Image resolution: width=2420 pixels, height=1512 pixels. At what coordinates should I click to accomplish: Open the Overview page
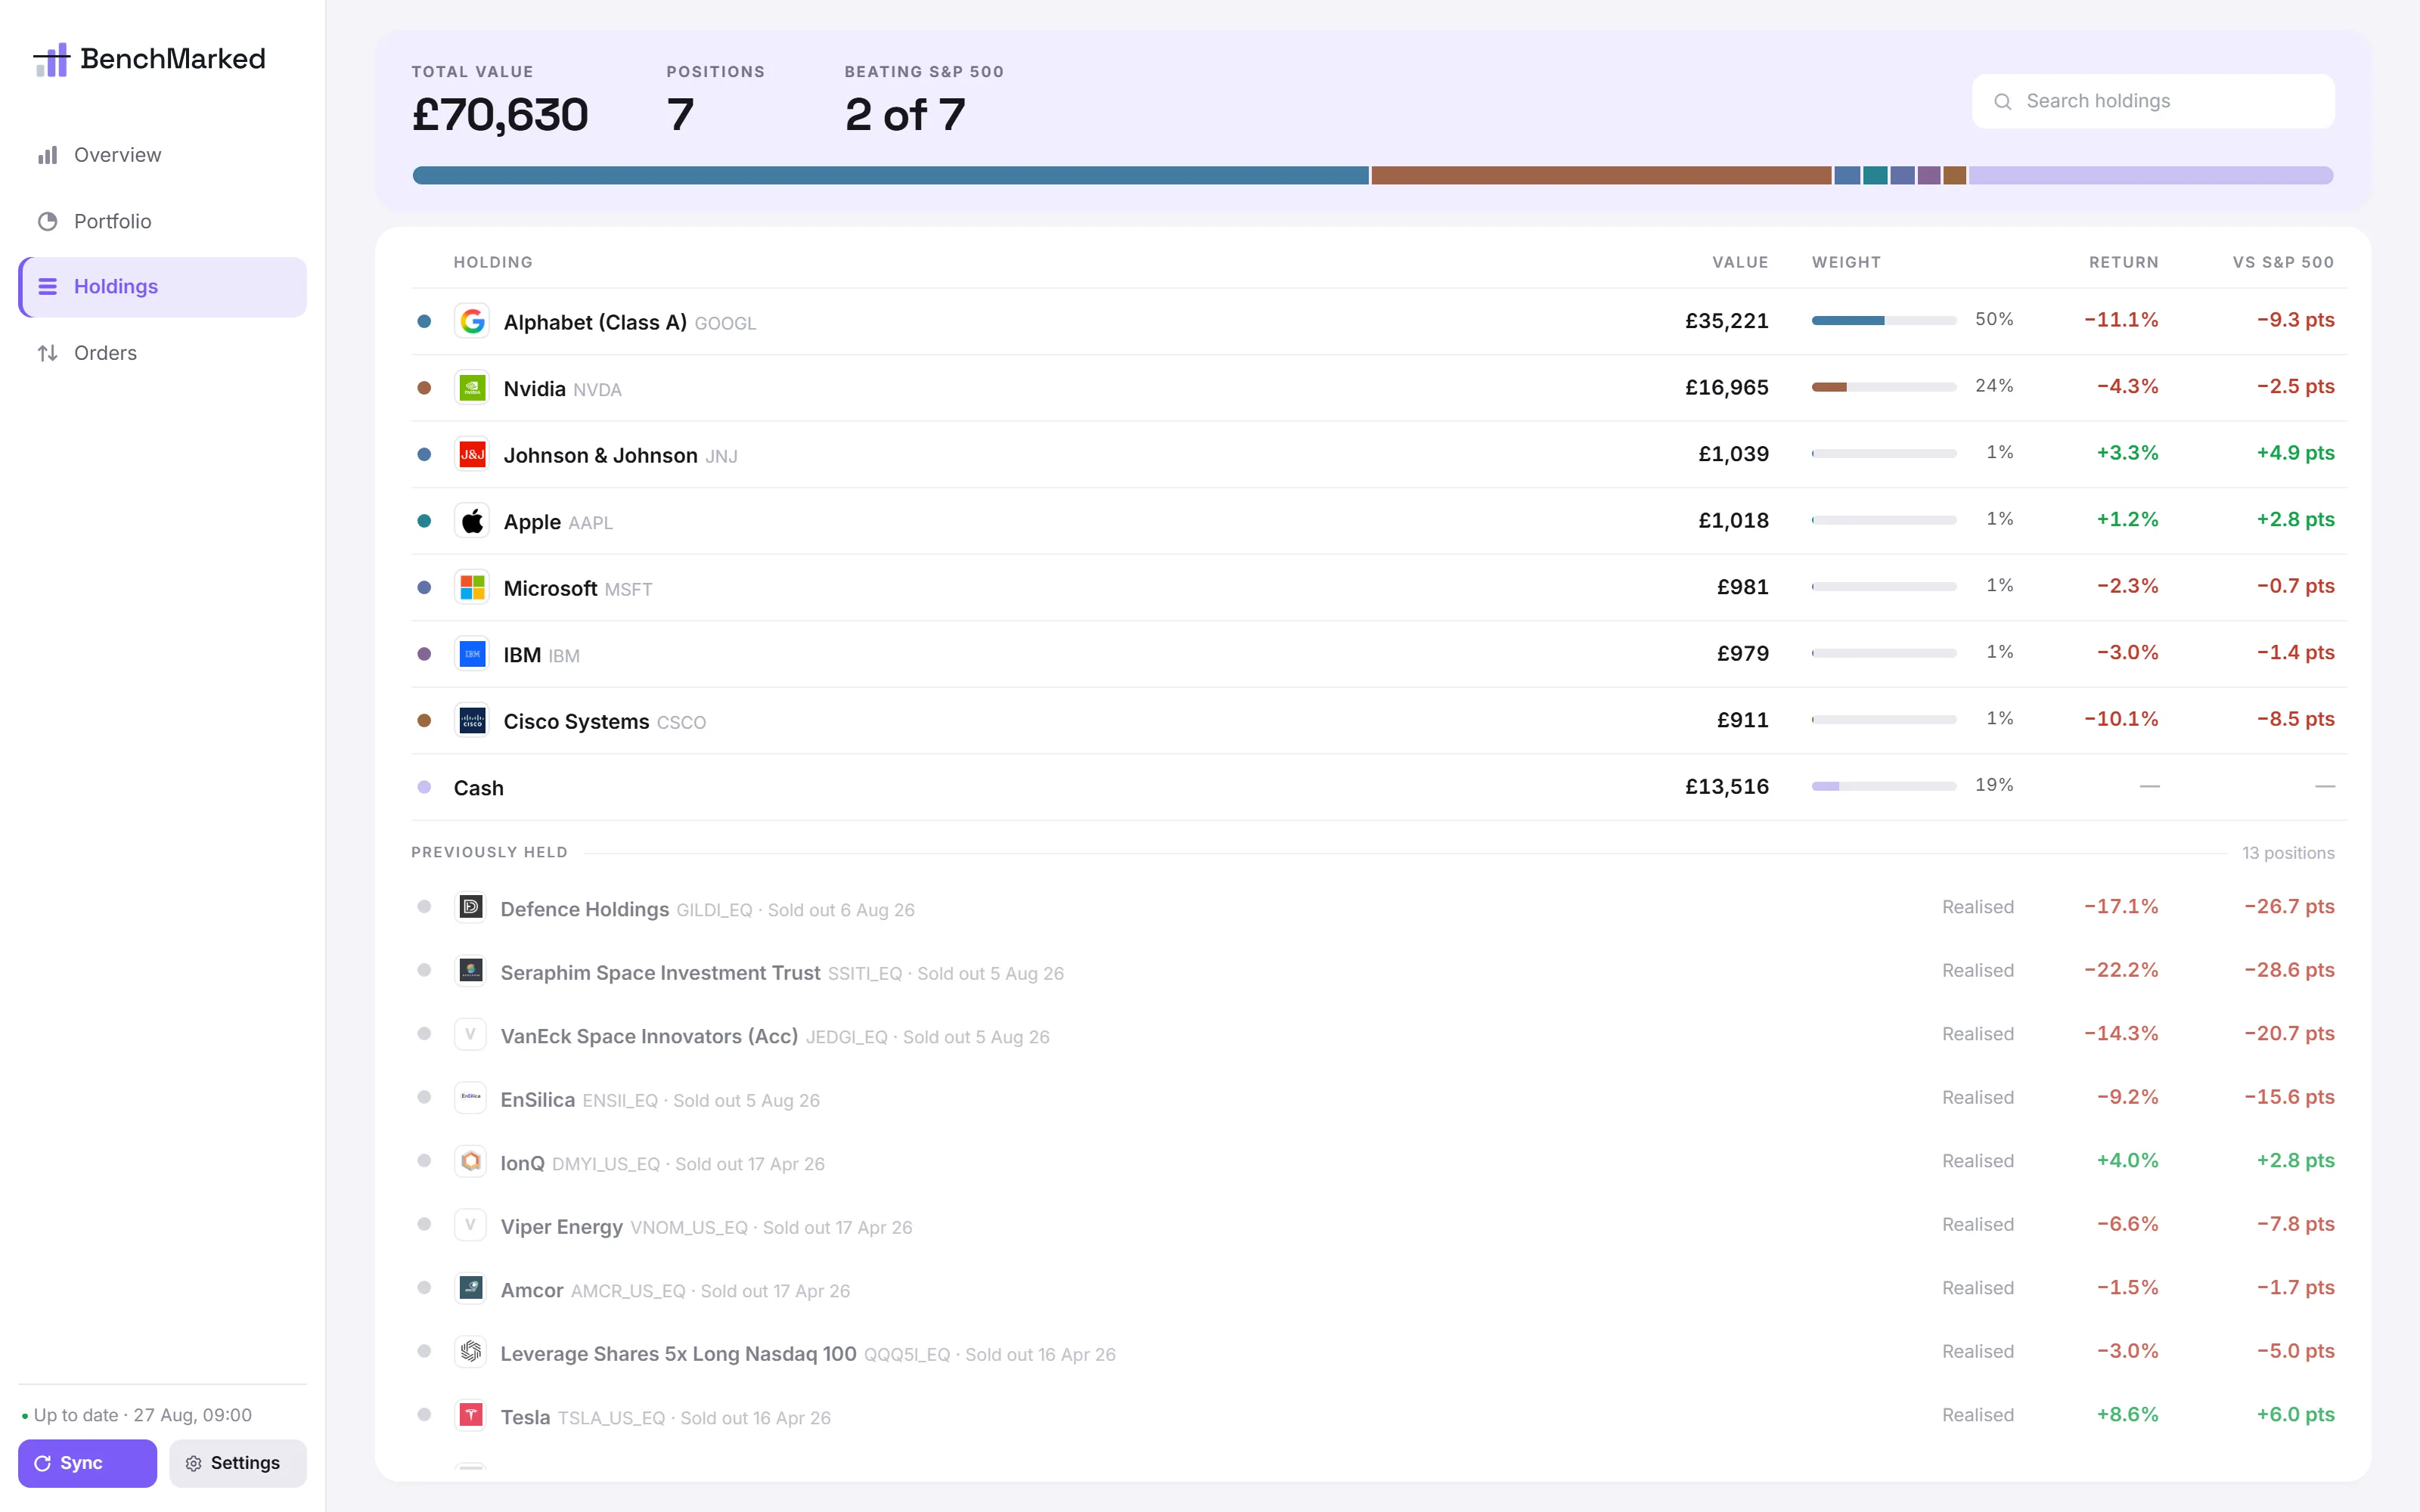coord(163,155)
